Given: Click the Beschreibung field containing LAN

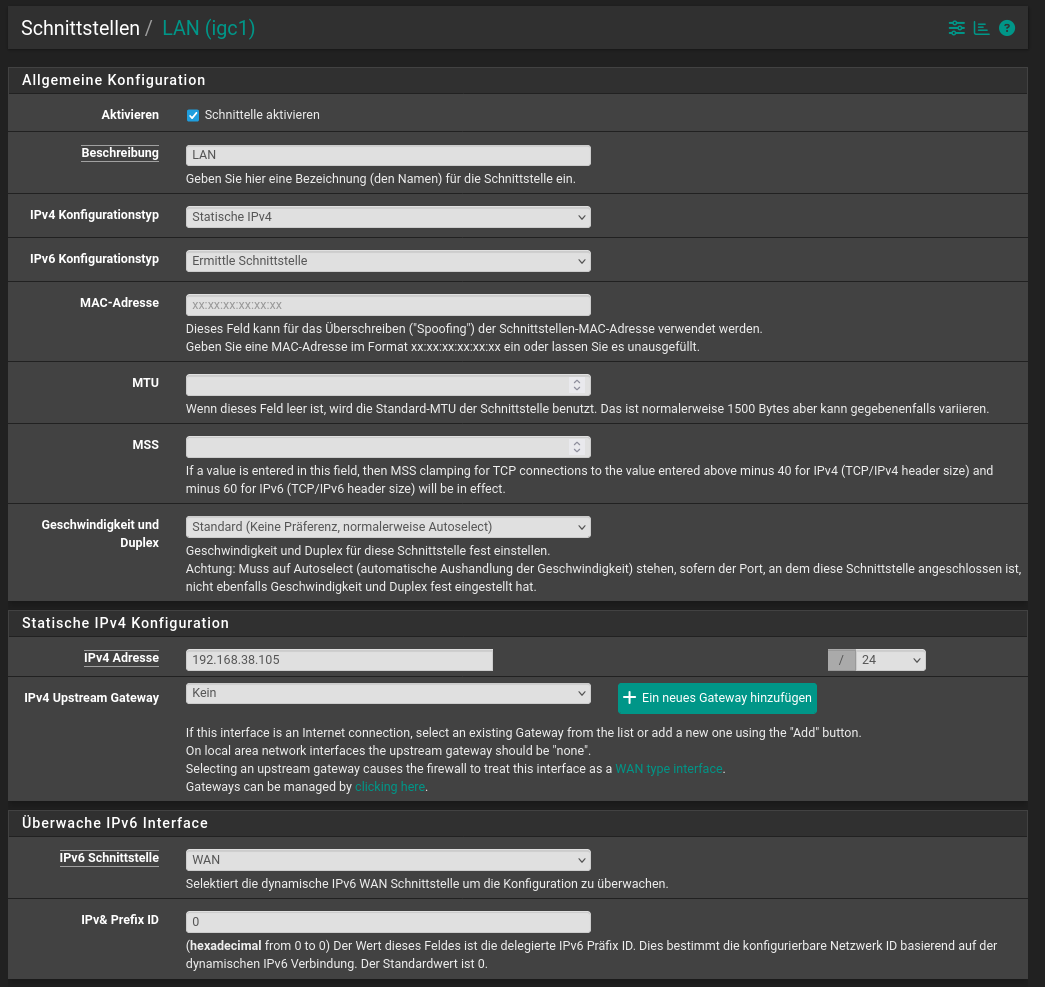Looking at the screenshot, I should (x=388, y=155).
